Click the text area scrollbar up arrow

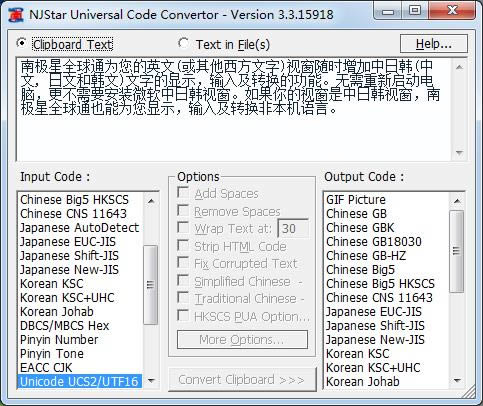(x=459, y=67)
